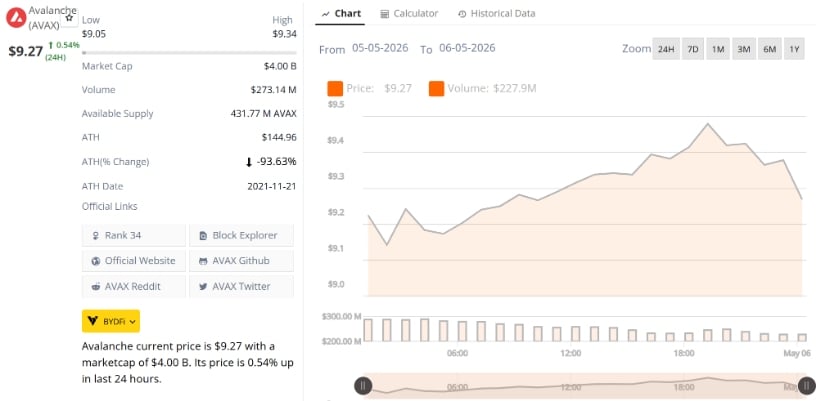This screenshot has height=401, width=825.
Task: Click the AVAX Github icon
Action: (x=203, y=261)
